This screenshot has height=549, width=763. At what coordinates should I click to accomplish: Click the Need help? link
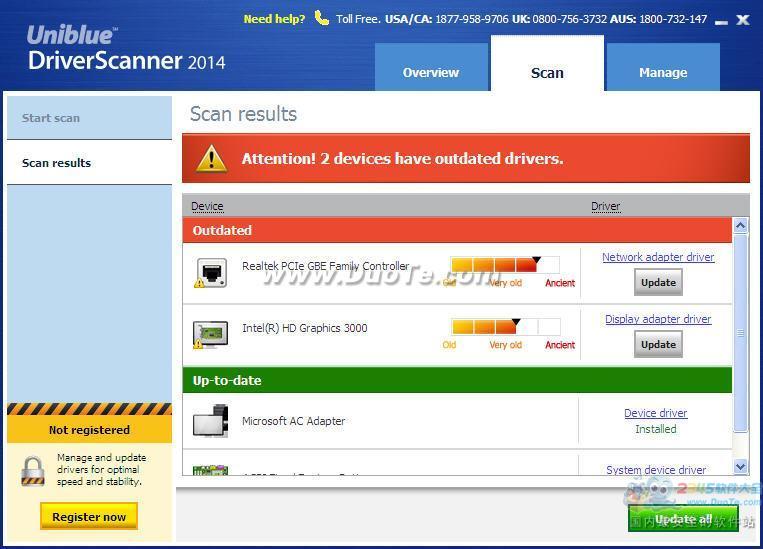(x=274, y=19)
